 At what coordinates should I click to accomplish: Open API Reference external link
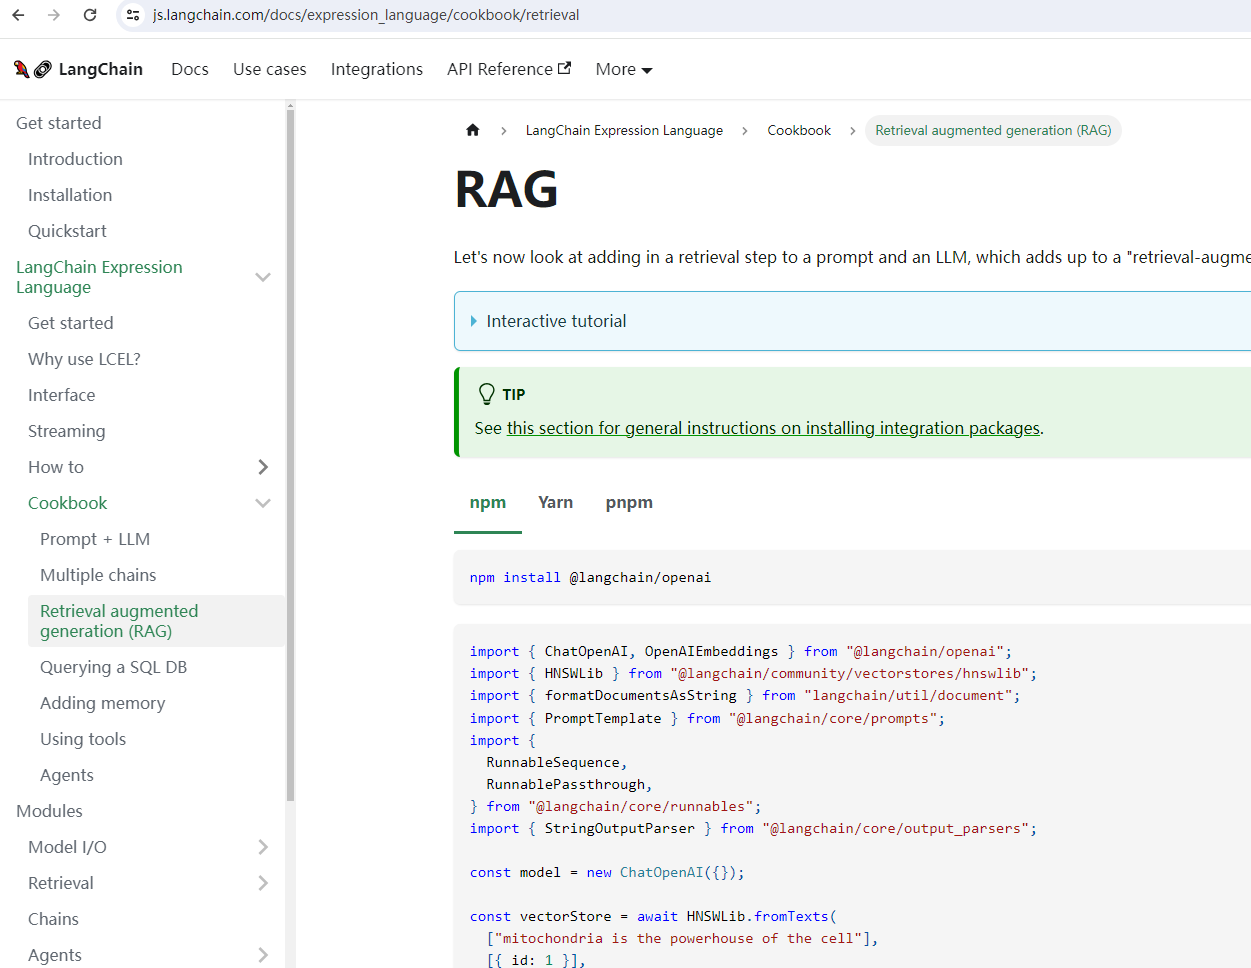(508, 69)
